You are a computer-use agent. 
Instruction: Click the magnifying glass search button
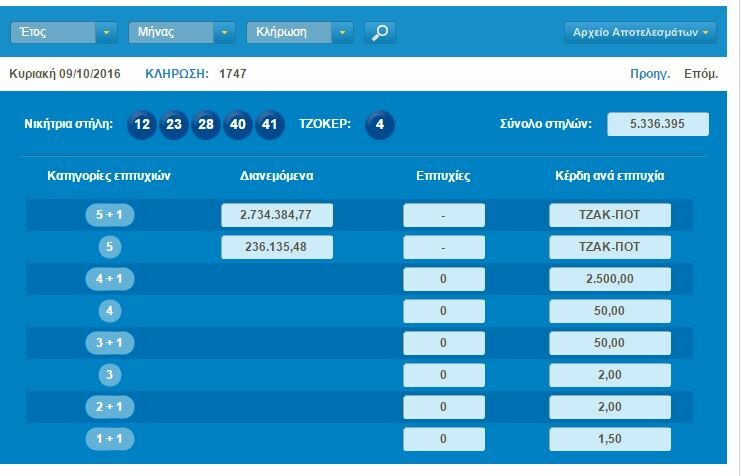click(380, 33)
